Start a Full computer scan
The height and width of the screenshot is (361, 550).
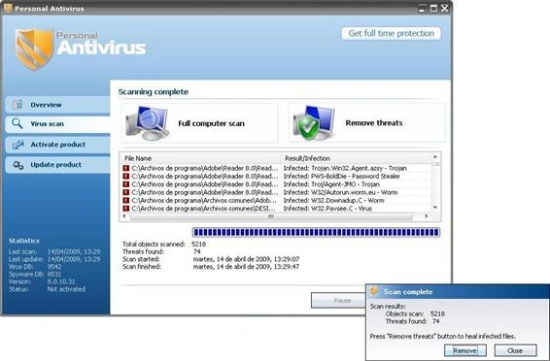tap(200, 123)
